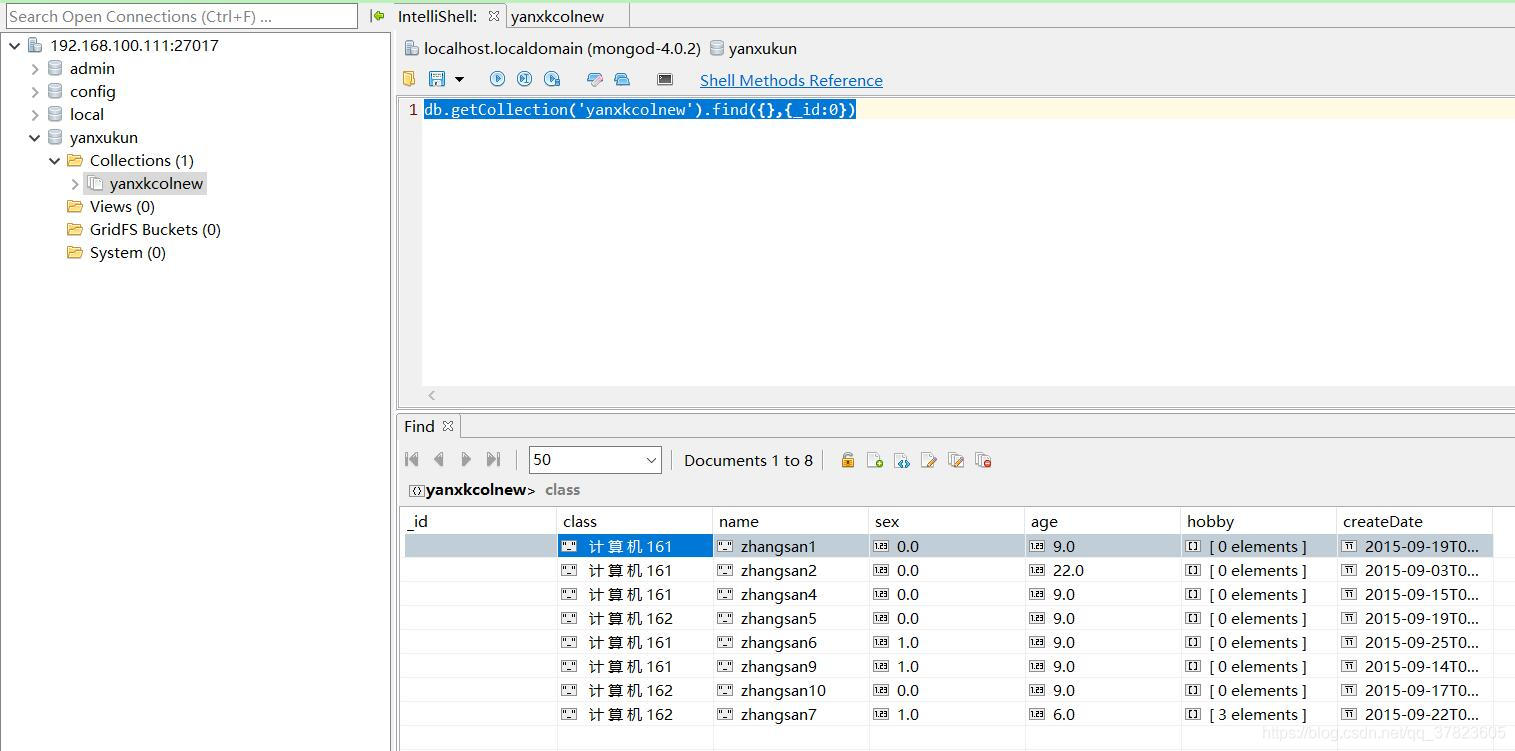Click the _id column header
The image size is (1515, 751).
(x=479, y=521)
